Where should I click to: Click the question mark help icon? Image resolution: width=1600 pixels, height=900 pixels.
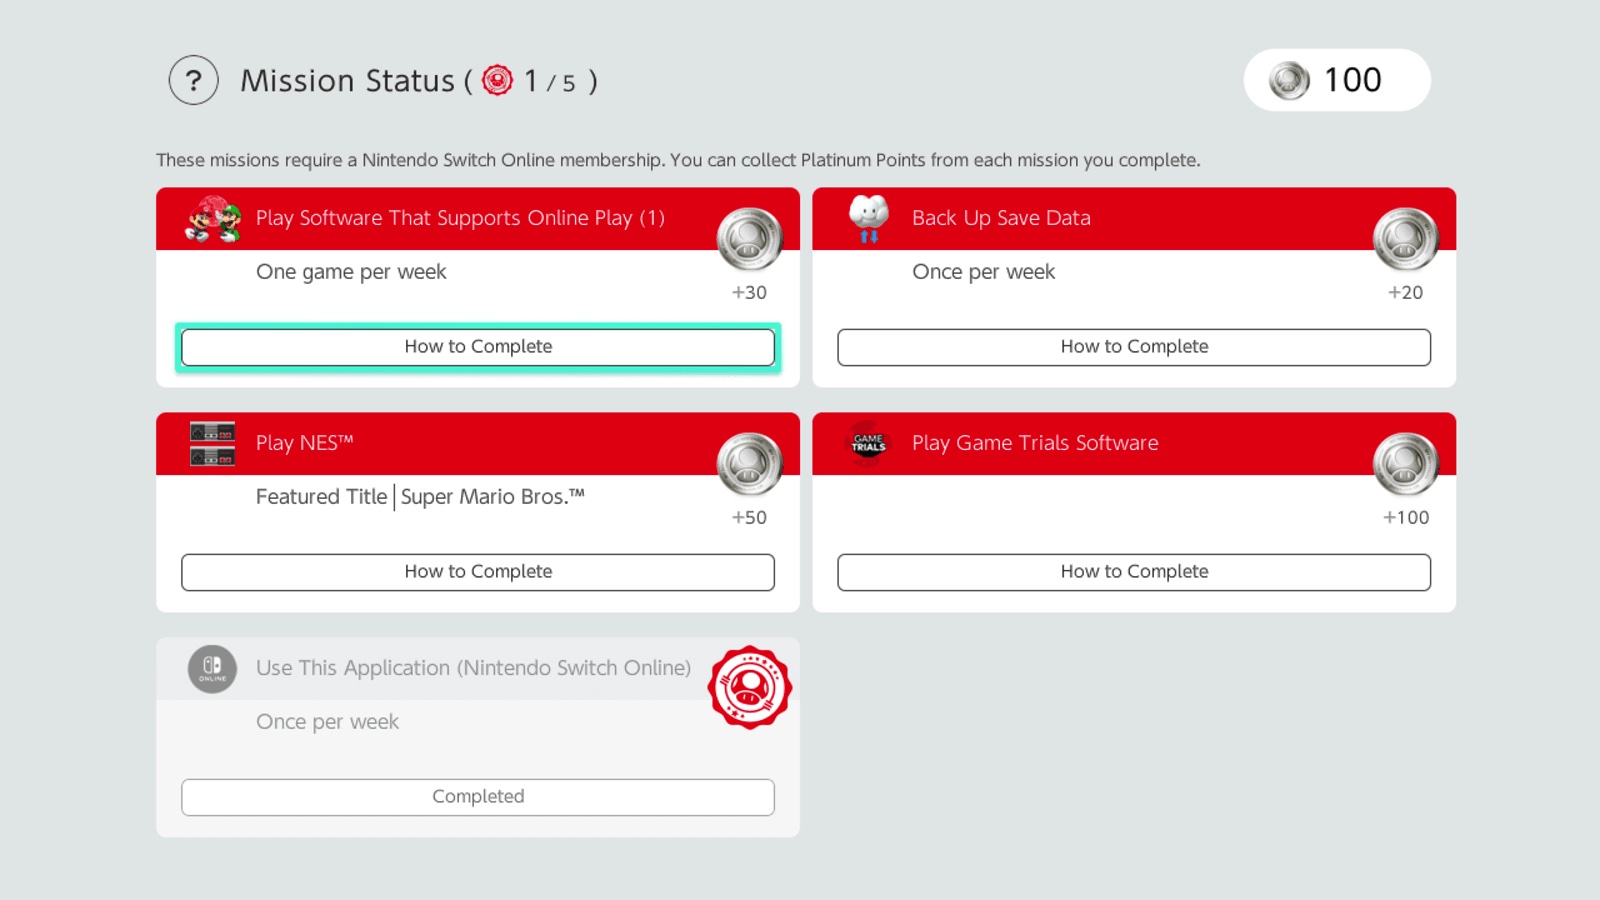point(193,81)
